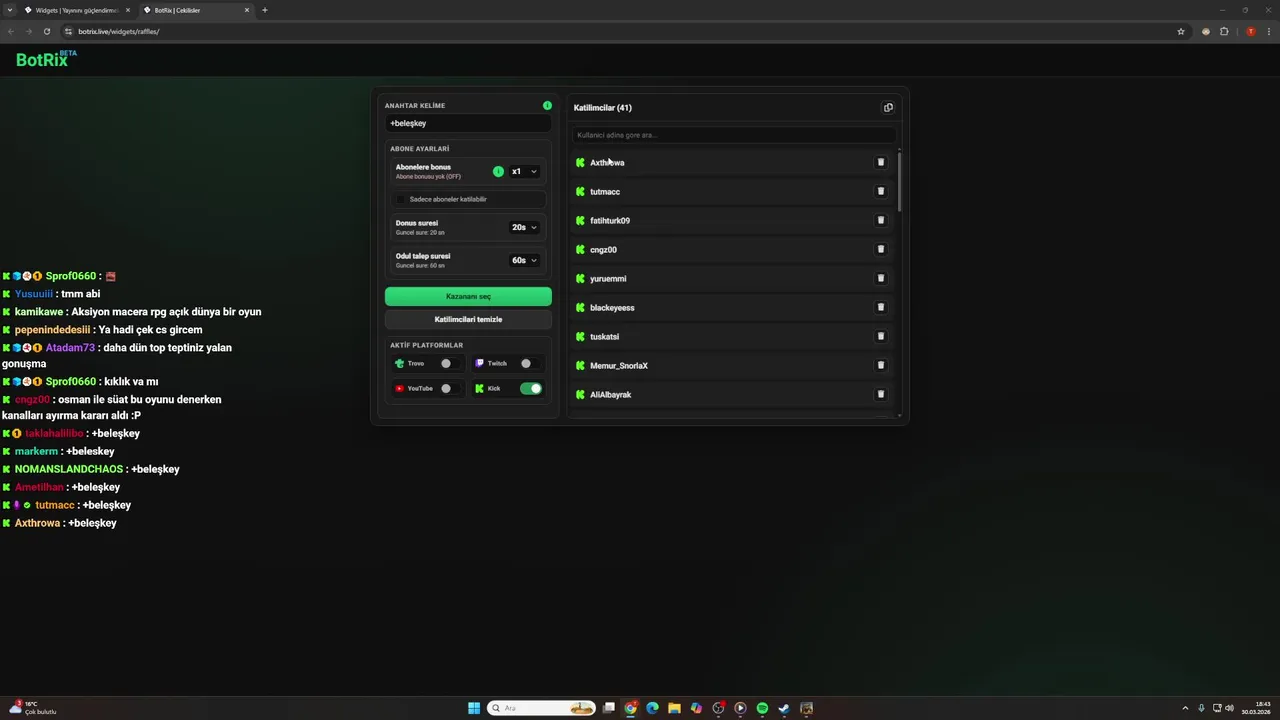Open Chrome extensions puzzle icon
1280x720 pixels.
tap(1224, 31)
